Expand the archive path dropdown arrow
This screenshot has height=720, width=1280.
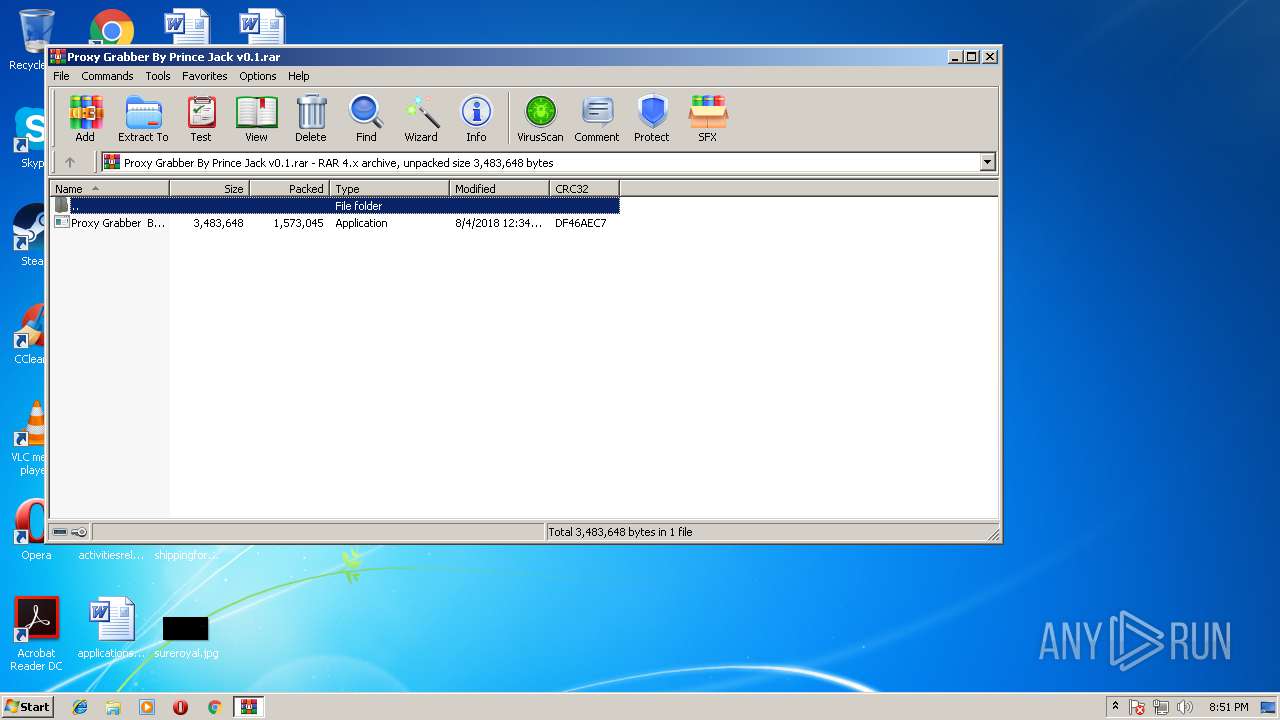pyautogui.click(x=988, y=162)
